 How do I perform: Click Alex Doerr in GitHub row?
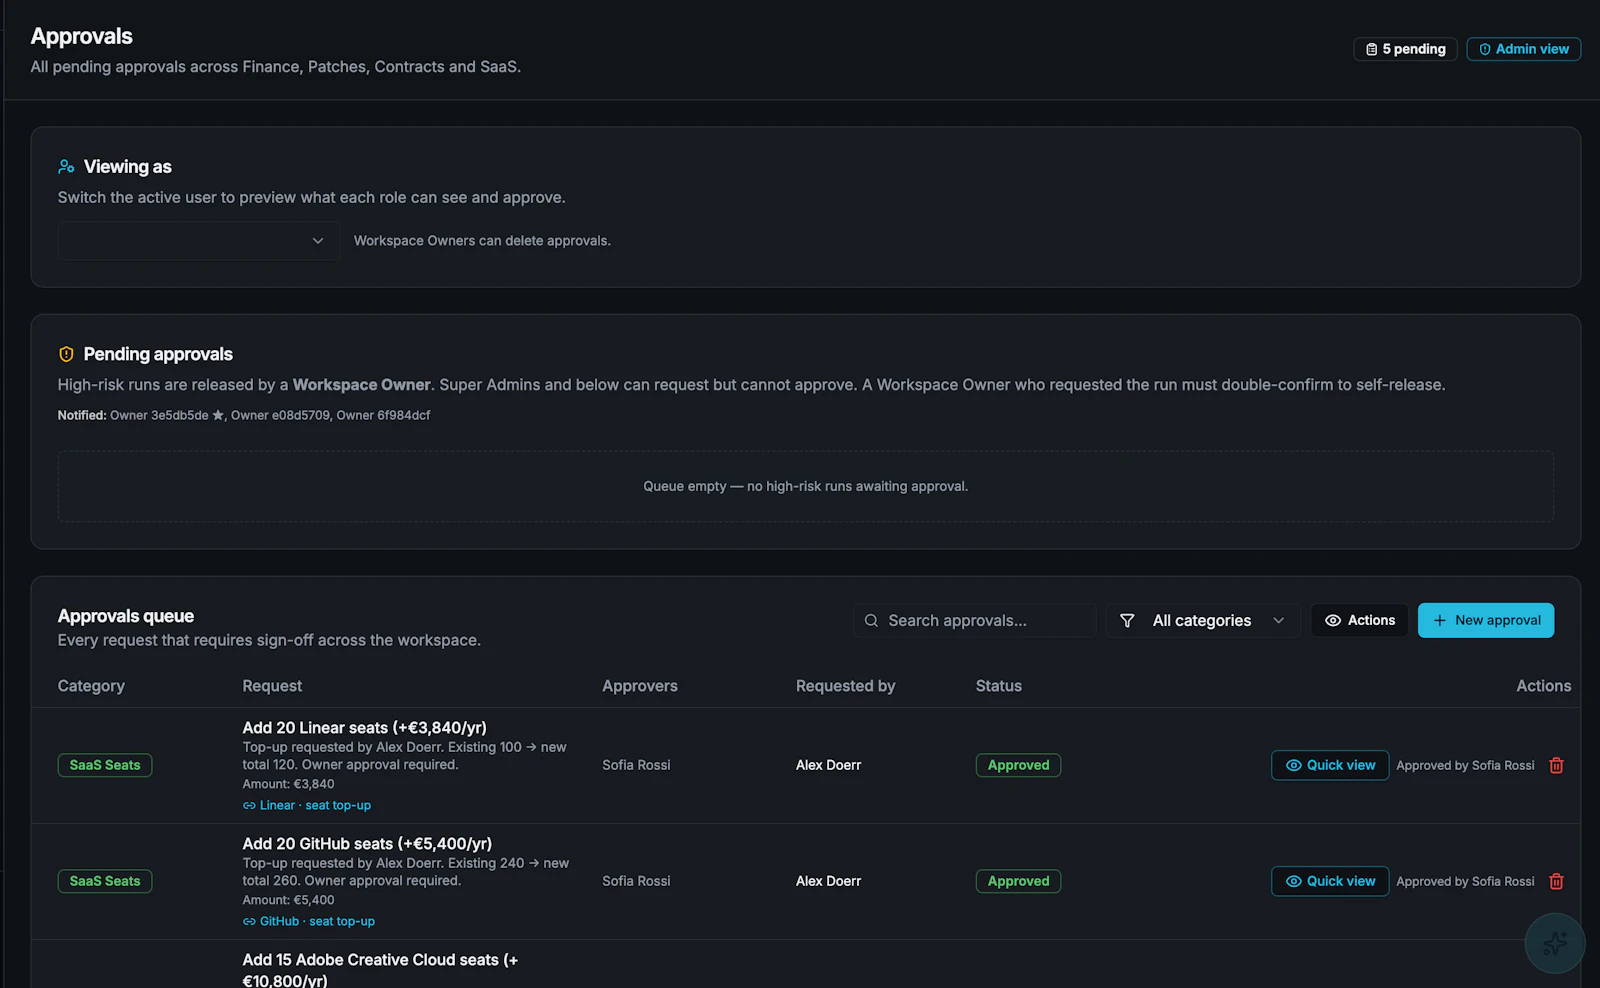(x=829, y=881)
